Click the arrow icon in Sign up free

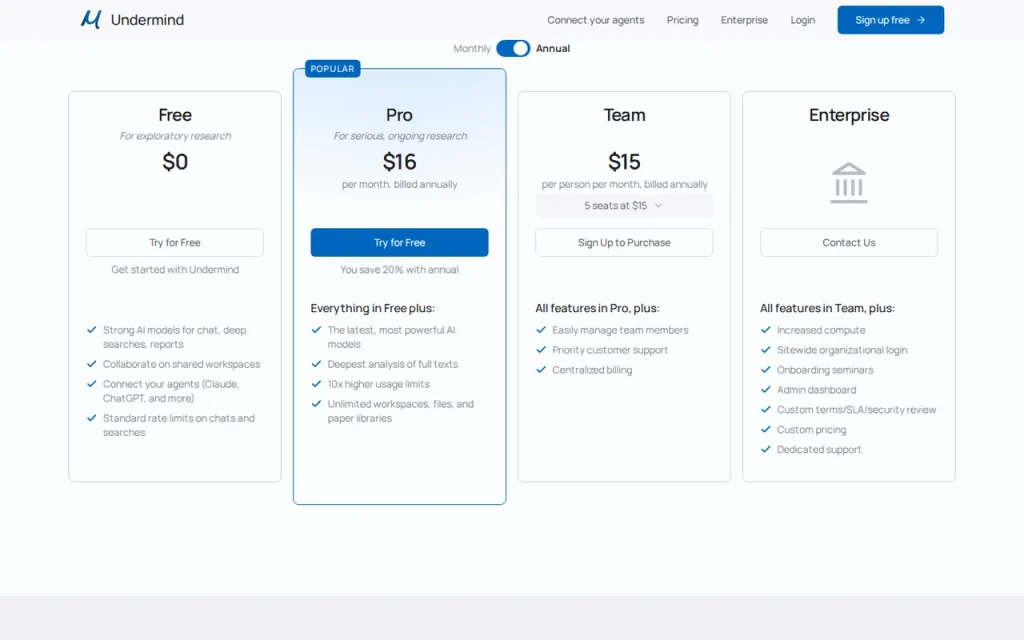point(921,20)
